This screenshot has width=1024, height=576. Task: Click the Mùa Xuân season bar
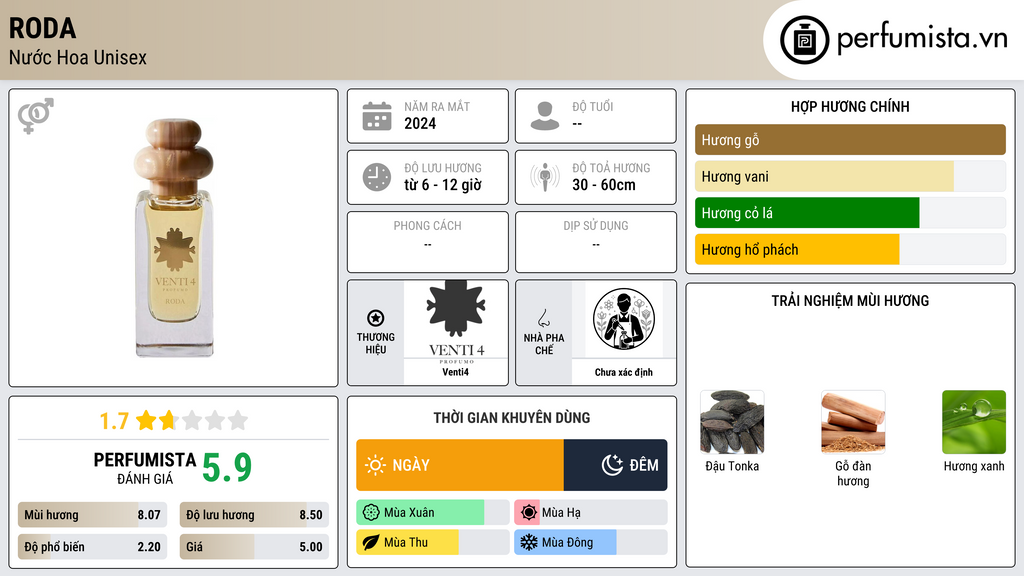point(432,513)
